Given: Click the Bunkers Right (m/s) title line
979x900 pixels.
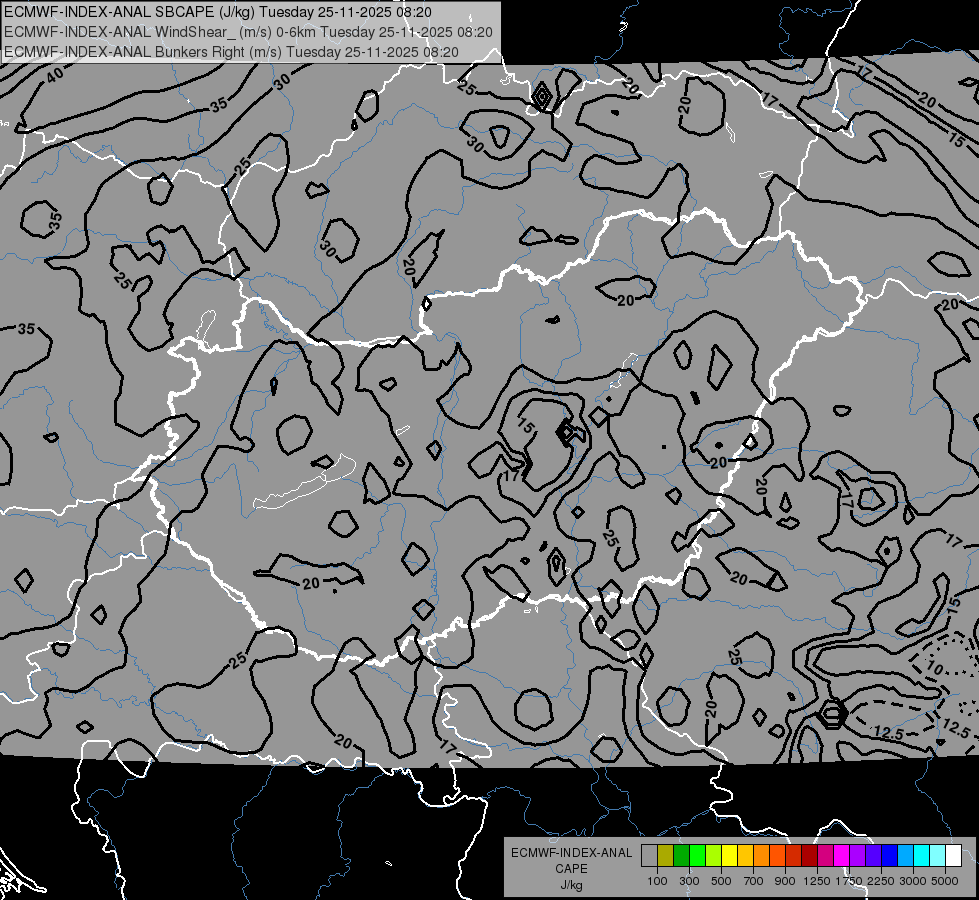Looking at the screenshot, I should click(x=231, y=52).
